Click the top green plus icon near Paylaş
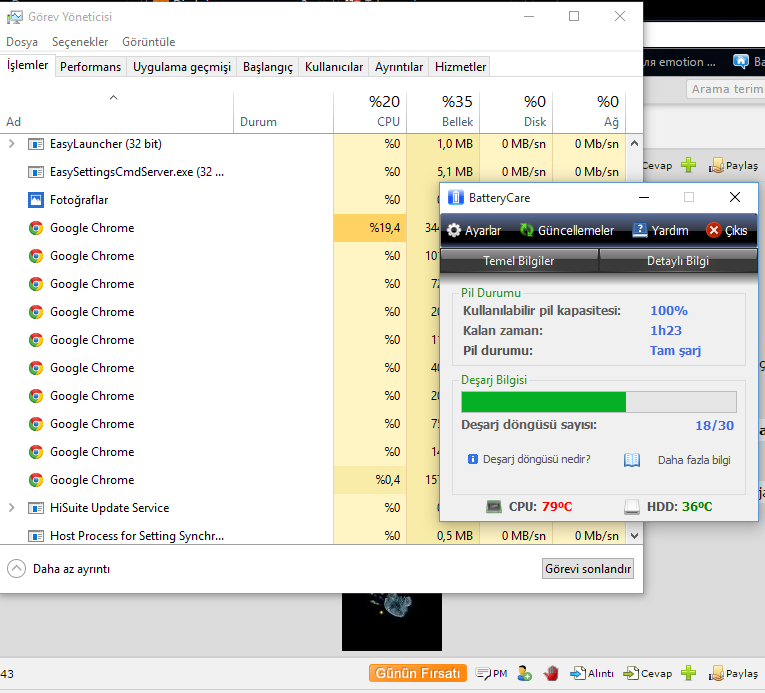The height and width of the screenshot is (693, 765). [x=688, y=165]
